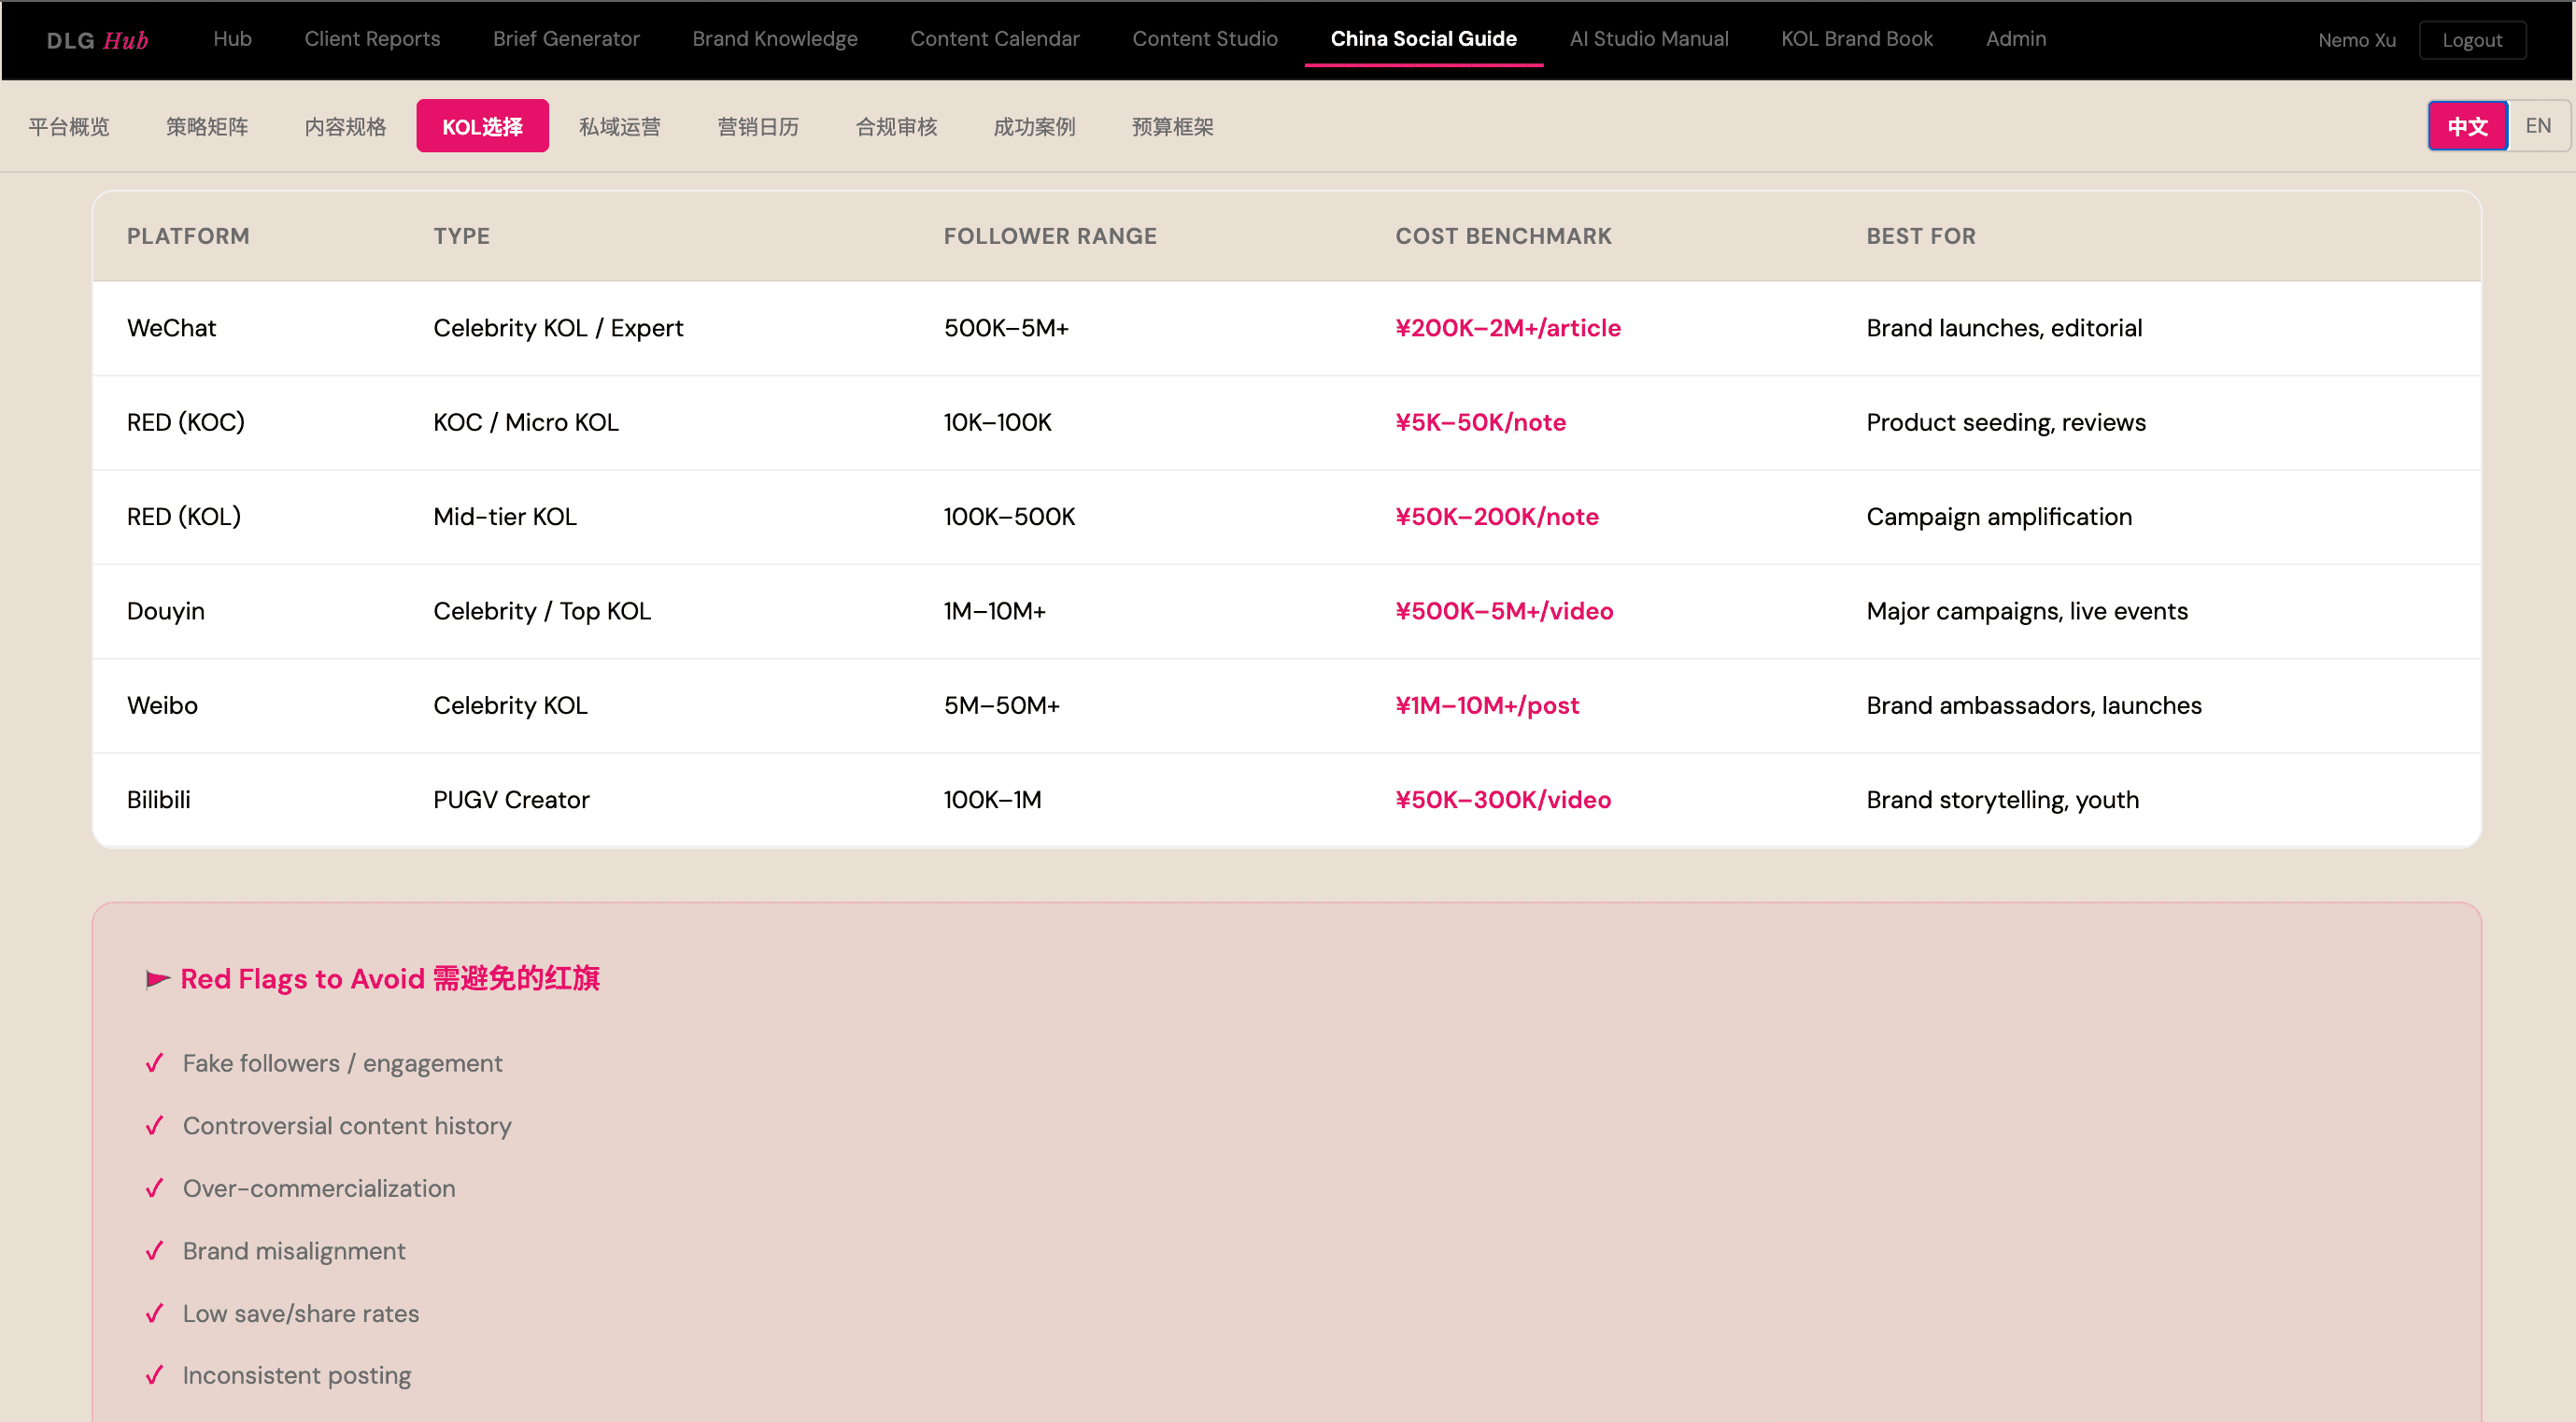The image size is (2576, 1422).
Task: Click checkmark beside Low save/share rates
Action: coord(154,1313)
